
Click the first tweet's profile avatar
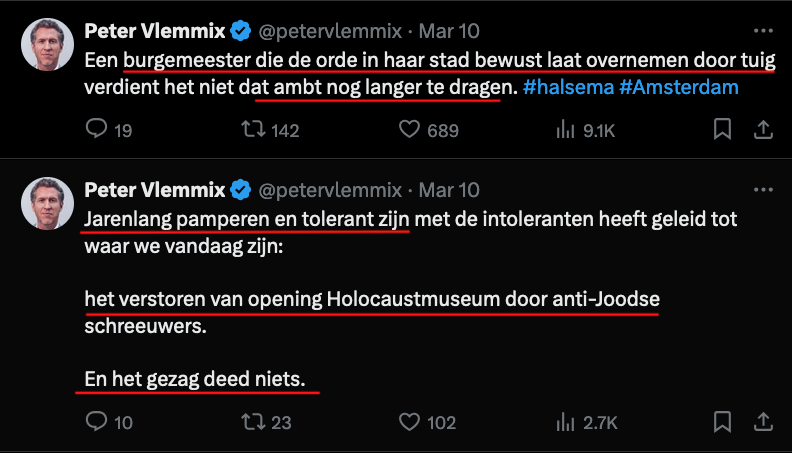tap(47, 44)
